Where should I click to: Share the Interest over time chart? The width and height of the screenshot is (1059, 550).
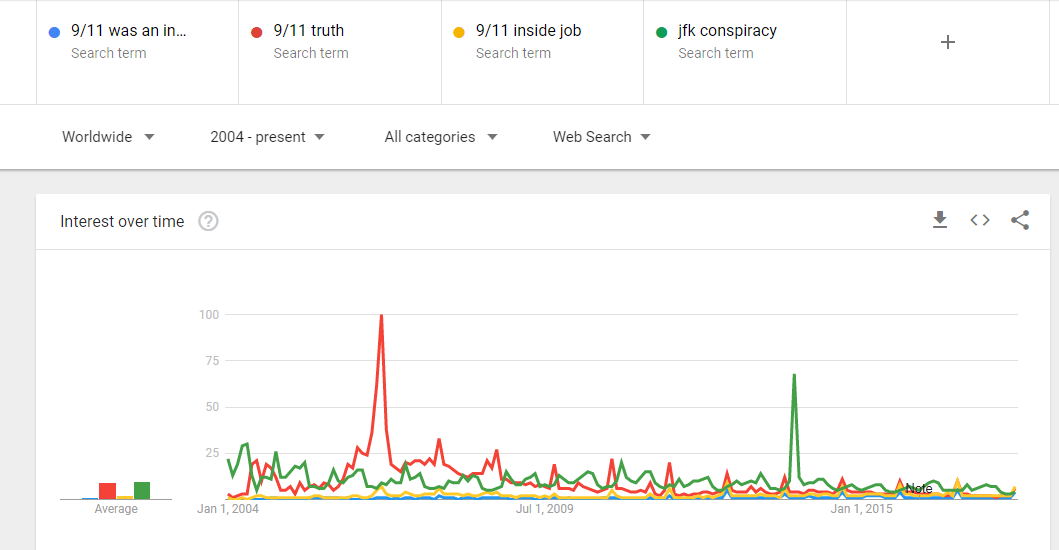[x=1020, y=221]
